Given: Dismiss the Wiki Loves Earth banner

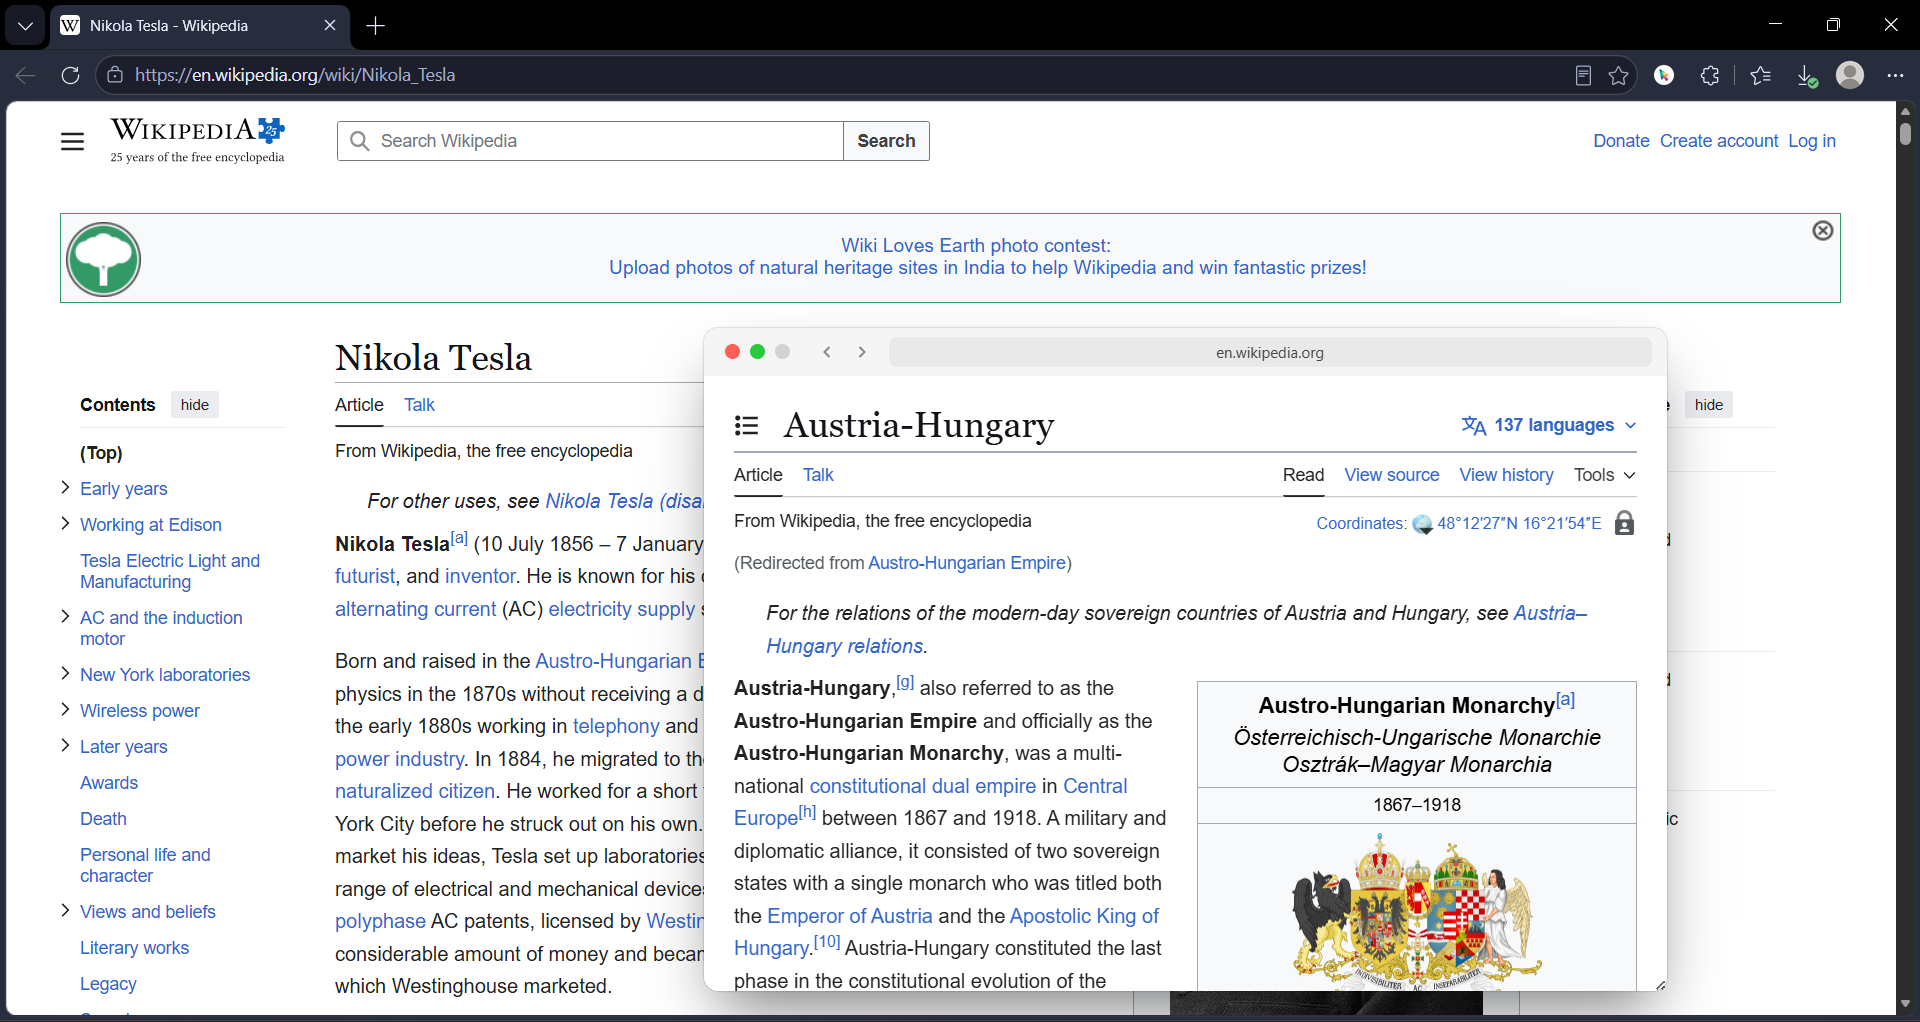Looking at the screenshot, I should pos(1823,231).
